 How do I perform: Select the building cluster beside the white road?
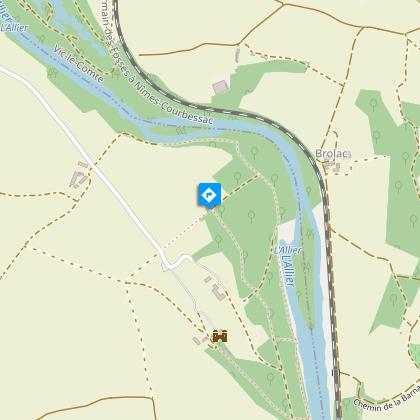[78, 177]
